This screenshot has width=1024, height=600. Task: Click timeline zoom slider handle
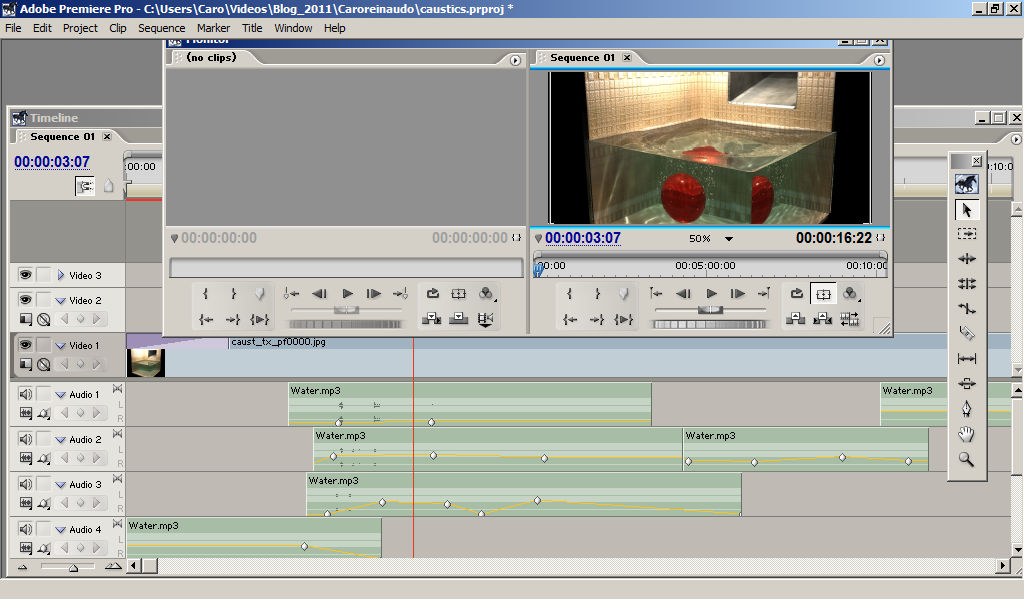[73, 568]
